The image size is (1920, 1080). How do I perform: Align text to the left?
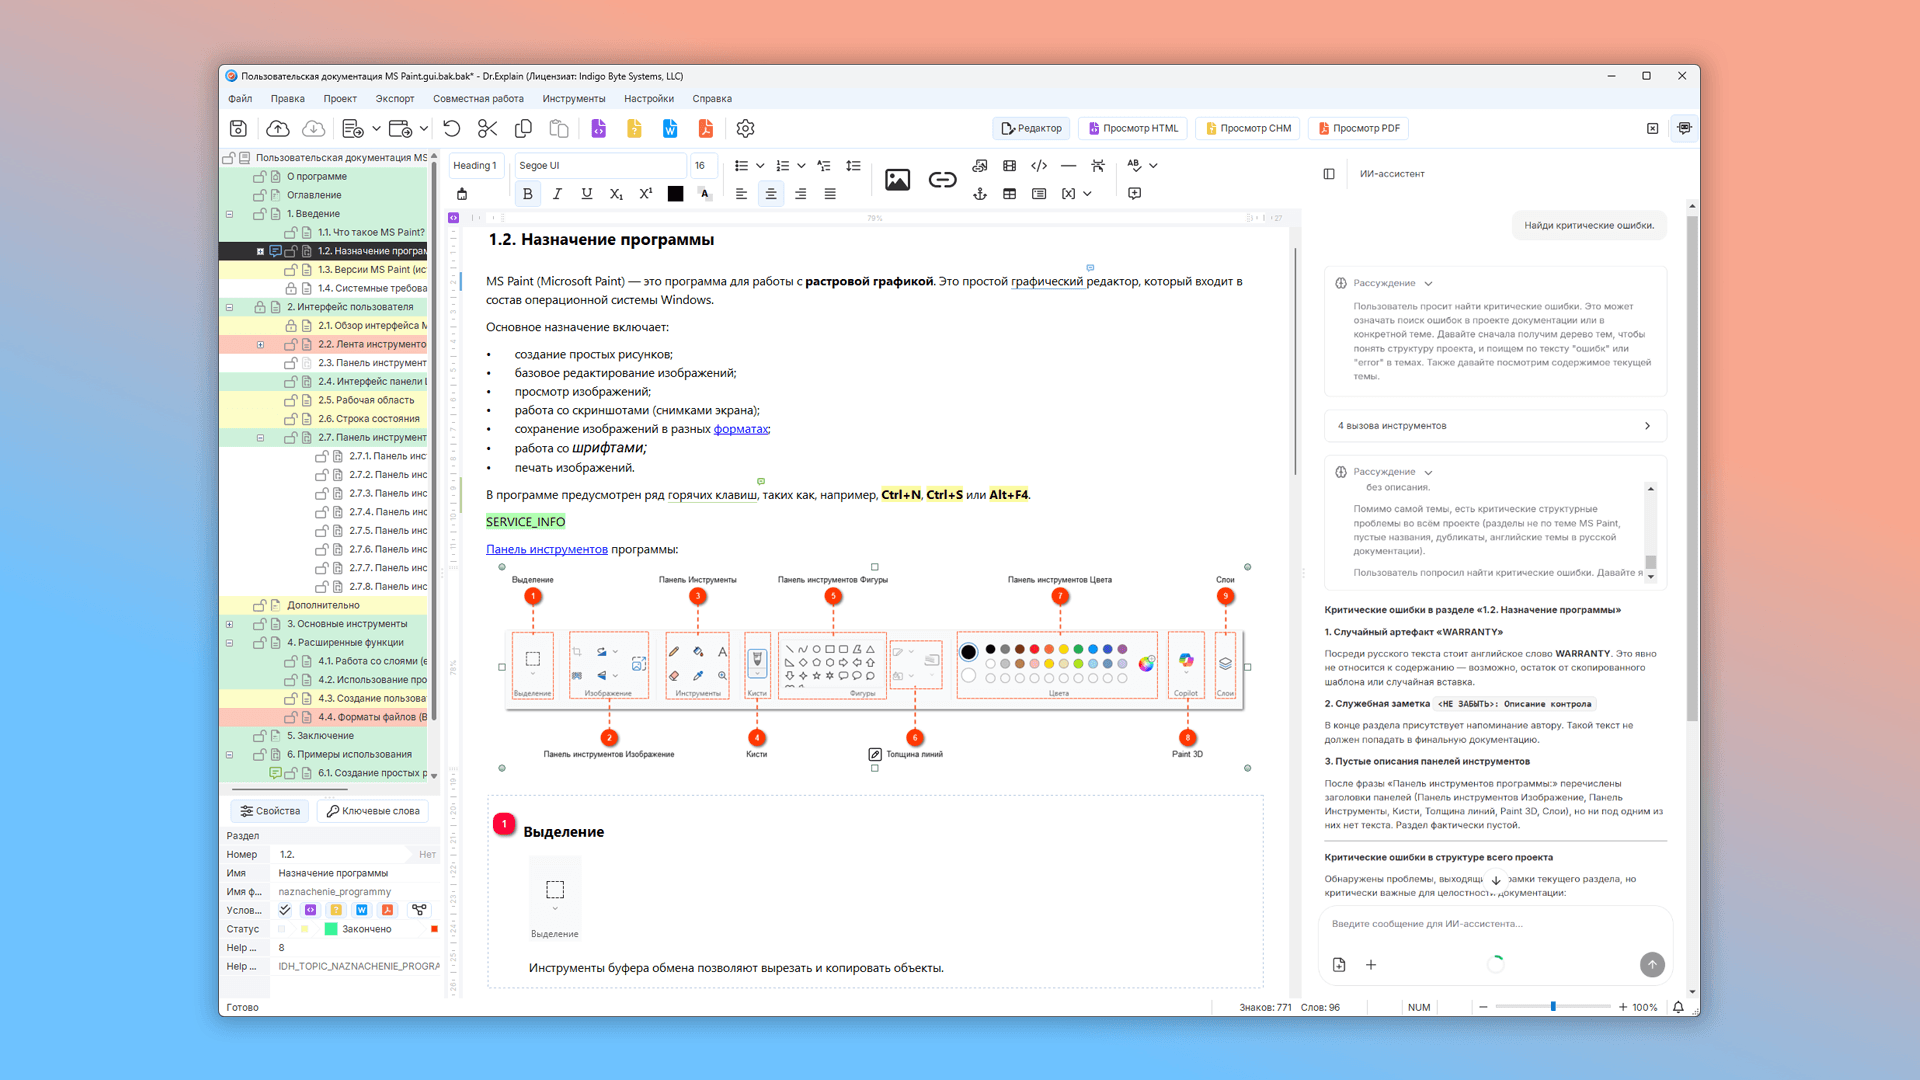point(741,194)
